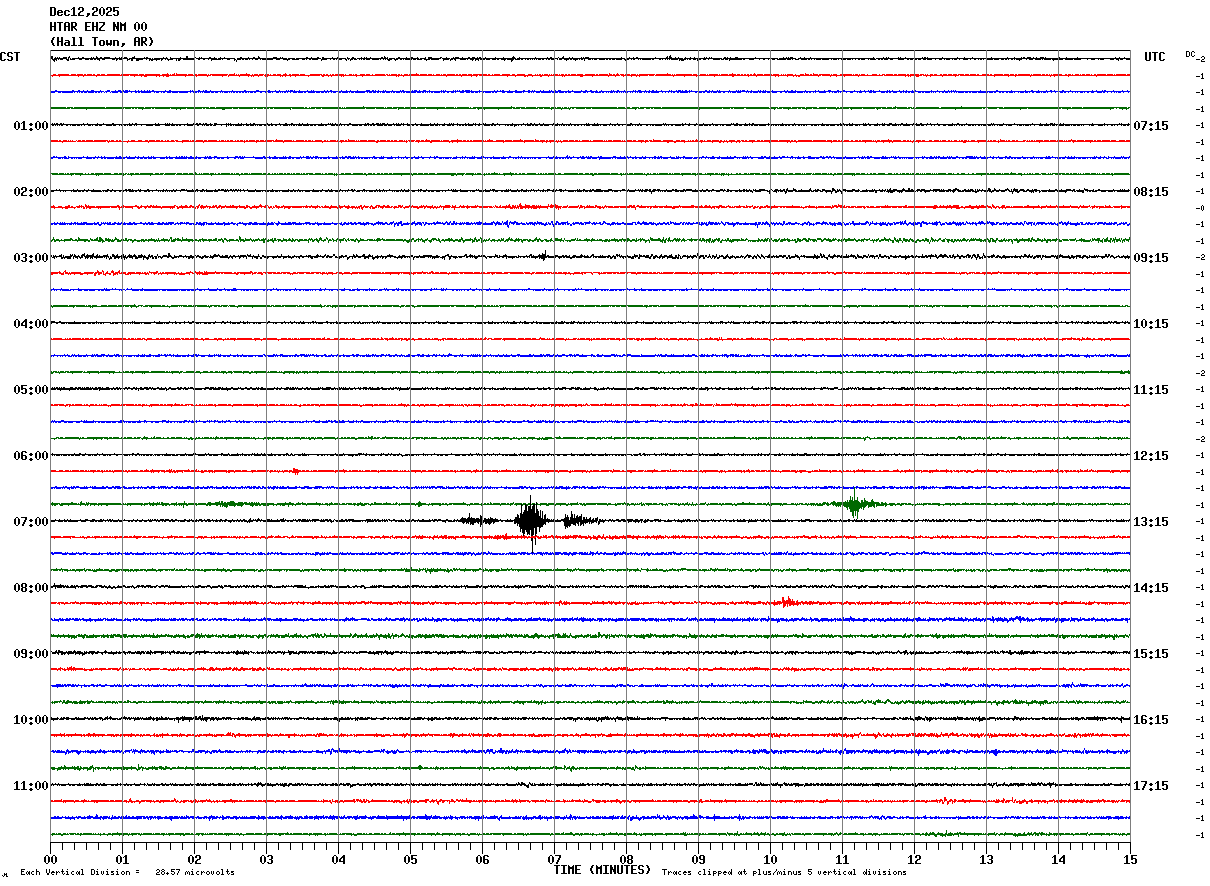Select the 01:00 CST time label
The image size is (1210, 886).
pyautogui.click(x=31, y=126)
